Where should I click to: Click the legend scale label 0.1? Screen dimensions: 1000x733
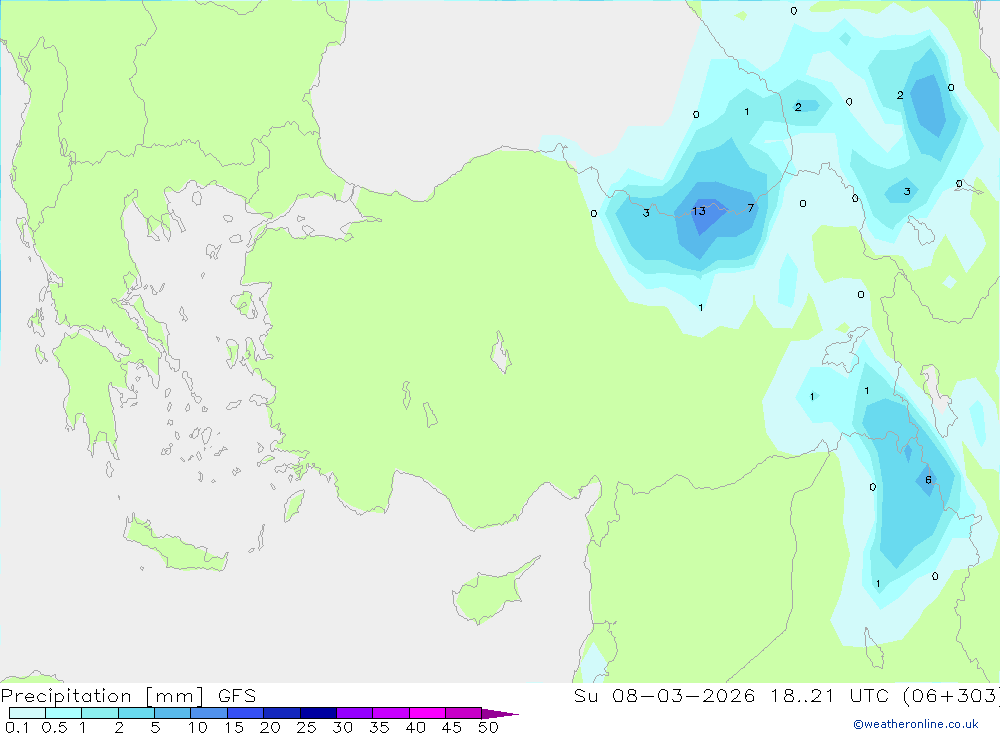coord(17,727)
